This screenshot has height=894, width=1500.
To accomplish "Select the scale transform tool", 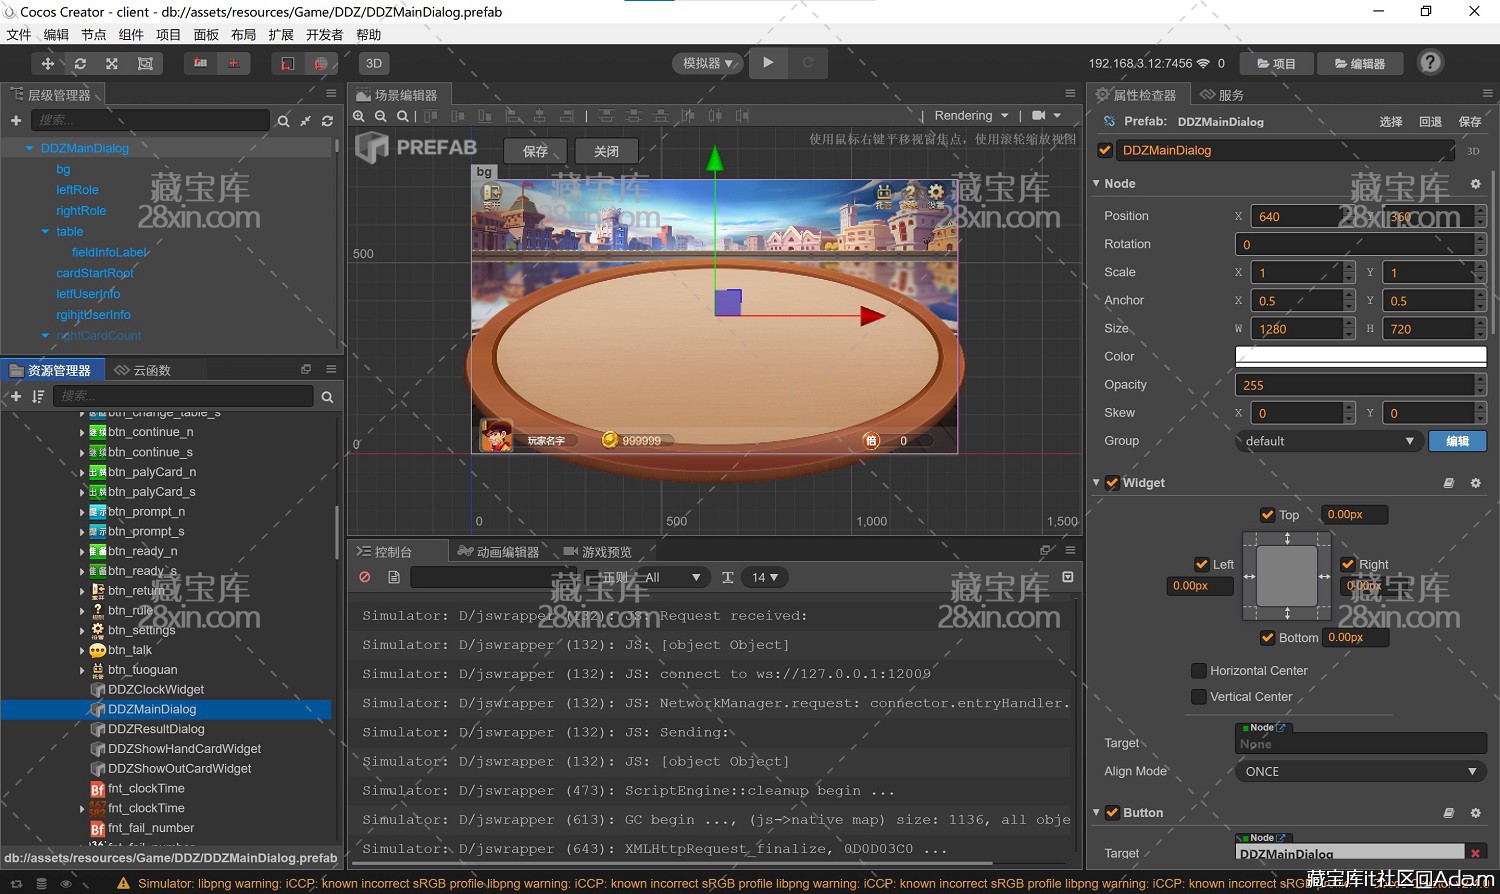I will [112, 63].
